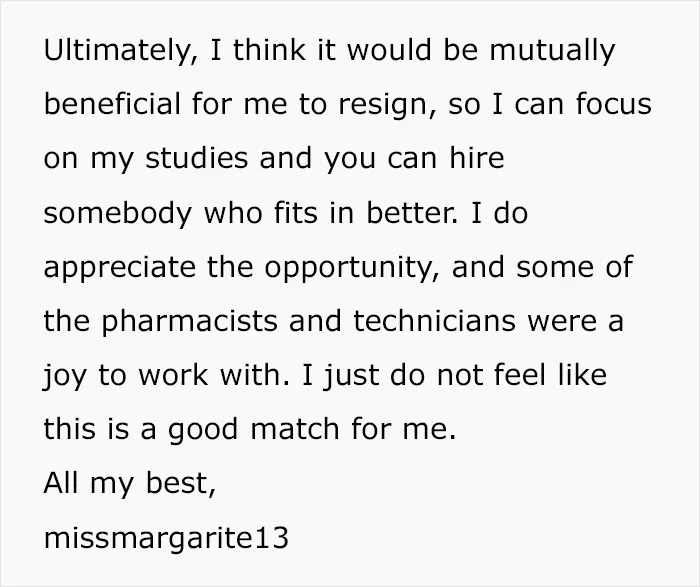Image resolution: width=700 pixels, height=587 pixels.
Task: Click the word "good" in last sentence
Action: point(203,430)
